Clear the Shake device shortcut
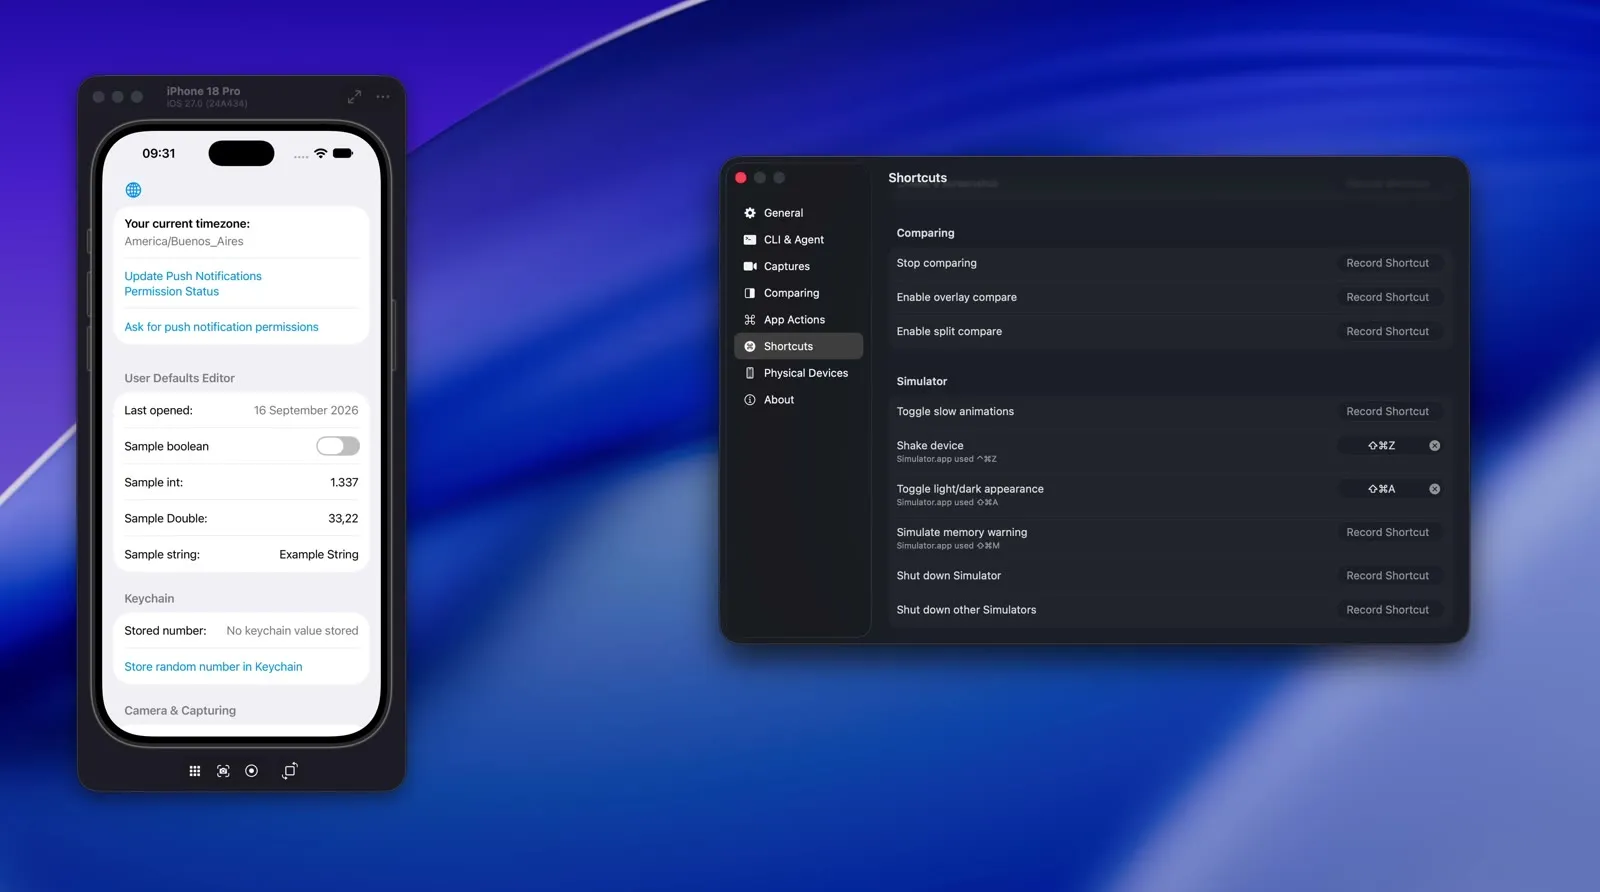Viewport: 1600px width, 892px height. click(1434, 446)
